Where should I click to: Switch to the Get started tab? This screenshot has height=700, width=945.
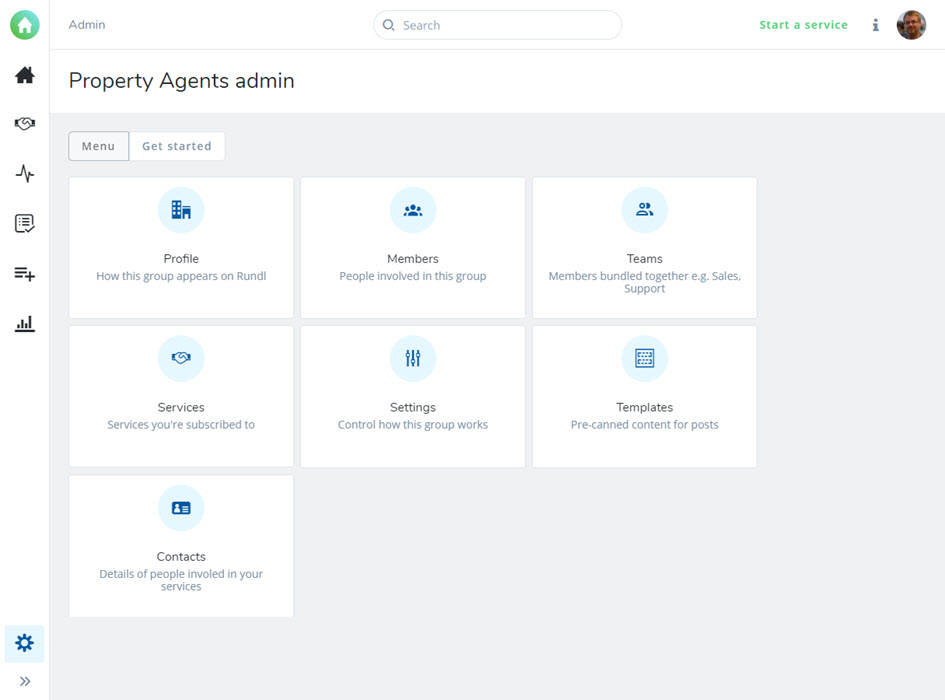click(177, 146)
